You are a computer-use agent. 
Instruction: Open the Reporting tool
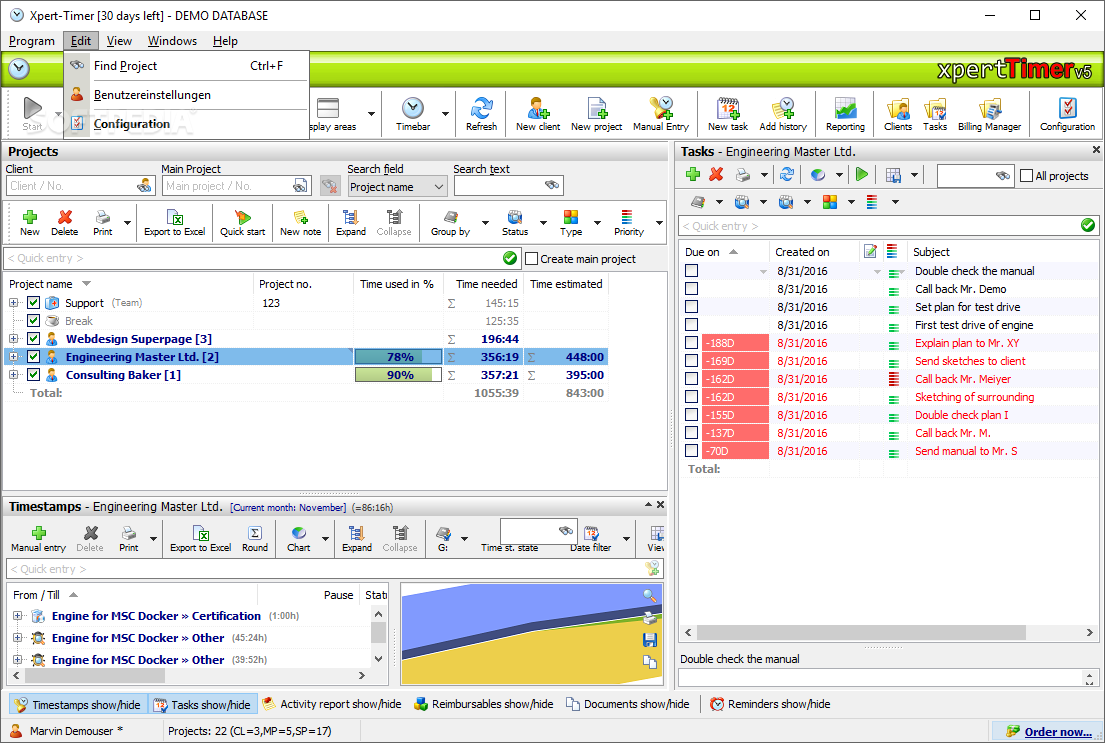pyautogui.click(x=845, y=113)
